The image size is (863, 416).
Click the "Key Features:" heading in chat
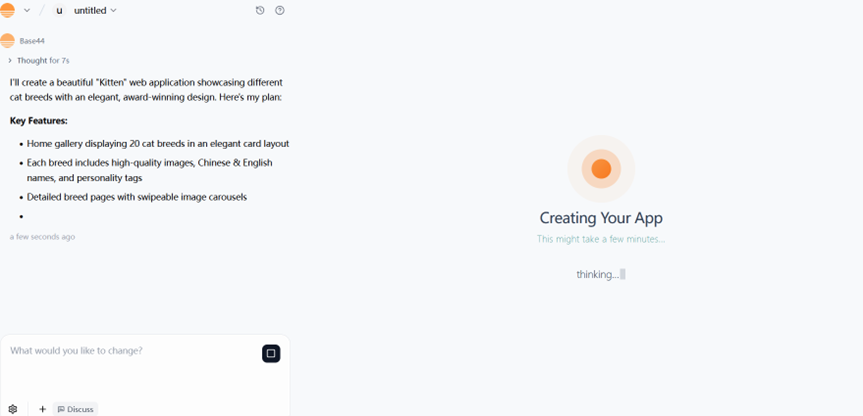pyautogui.click(x=39, y=121)
